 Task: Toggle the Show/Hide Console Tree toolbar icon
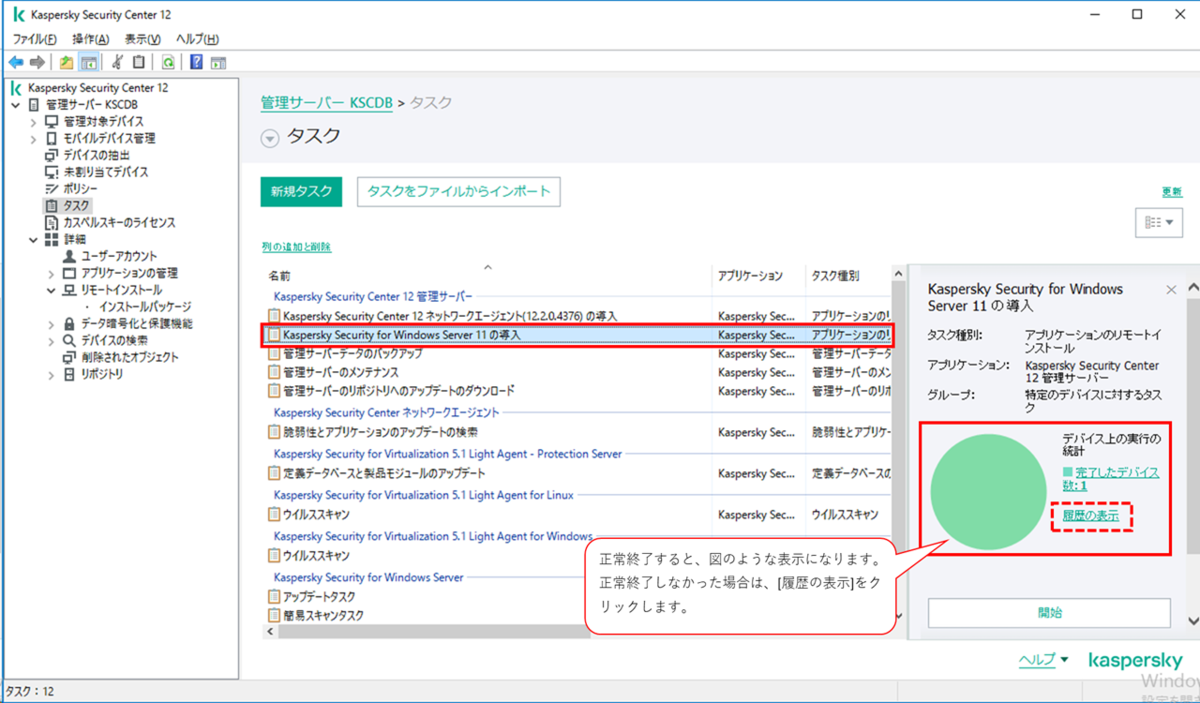[x=88, y=62]
